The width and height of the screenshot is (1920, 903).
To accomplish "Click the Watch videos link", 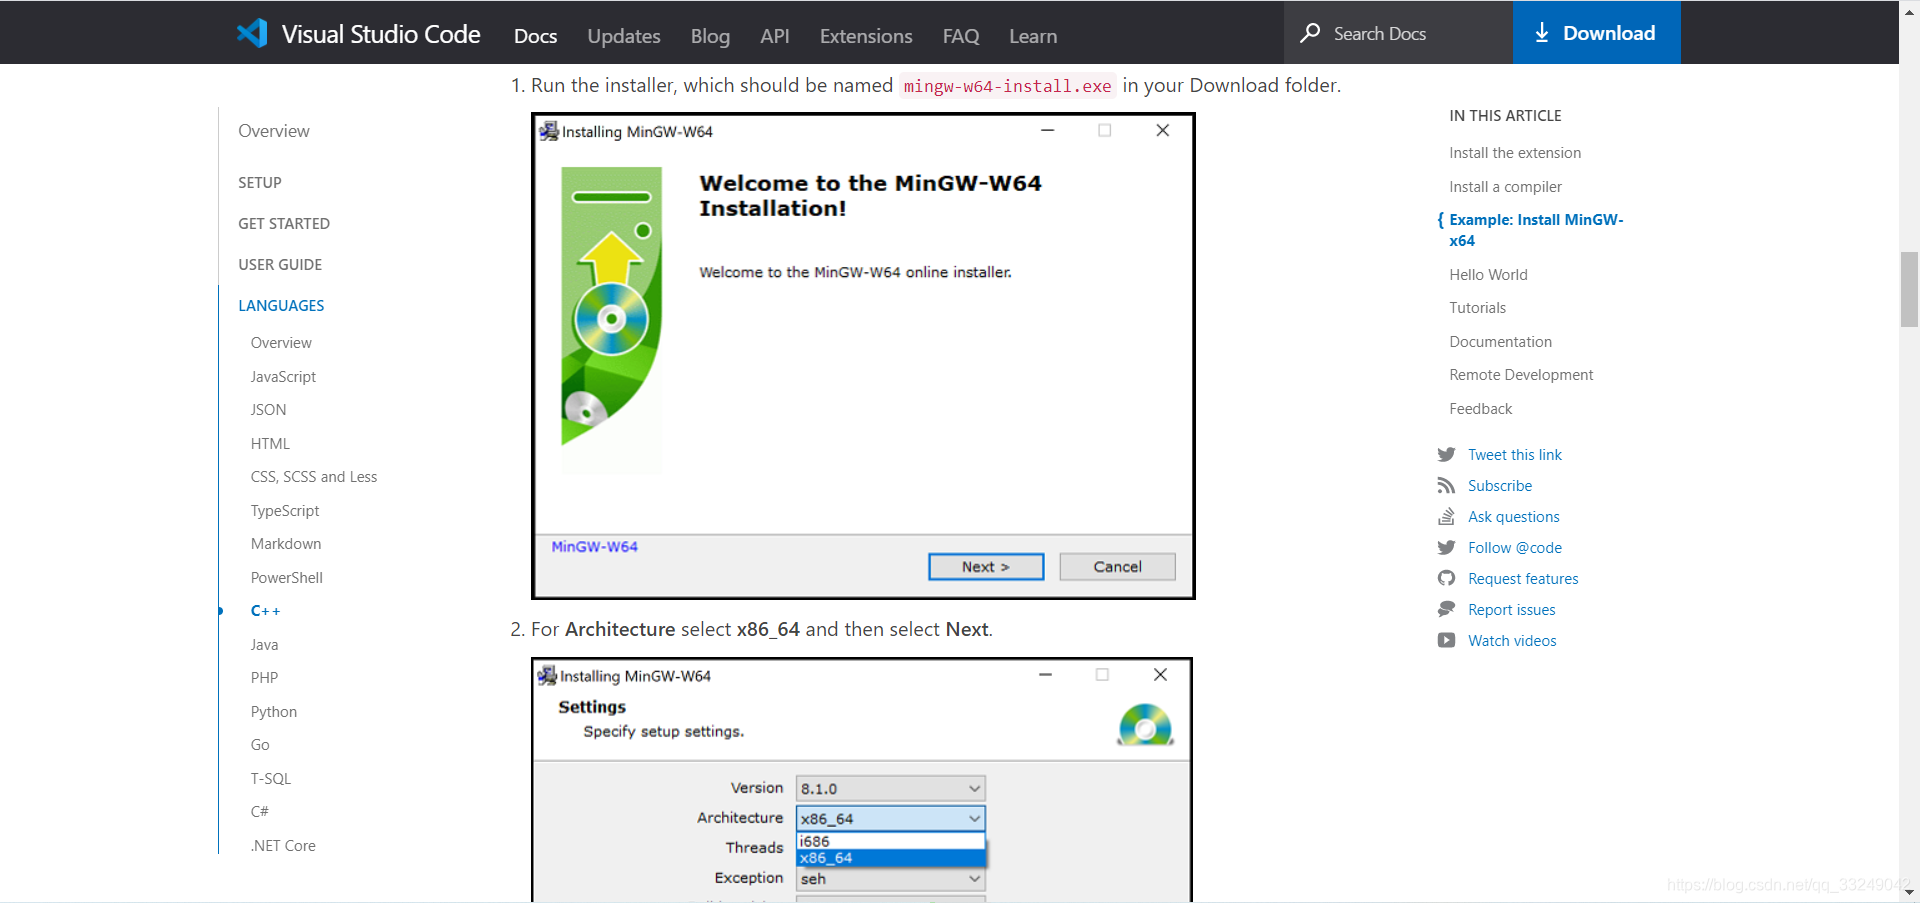I will click(x=1512, y=641).
